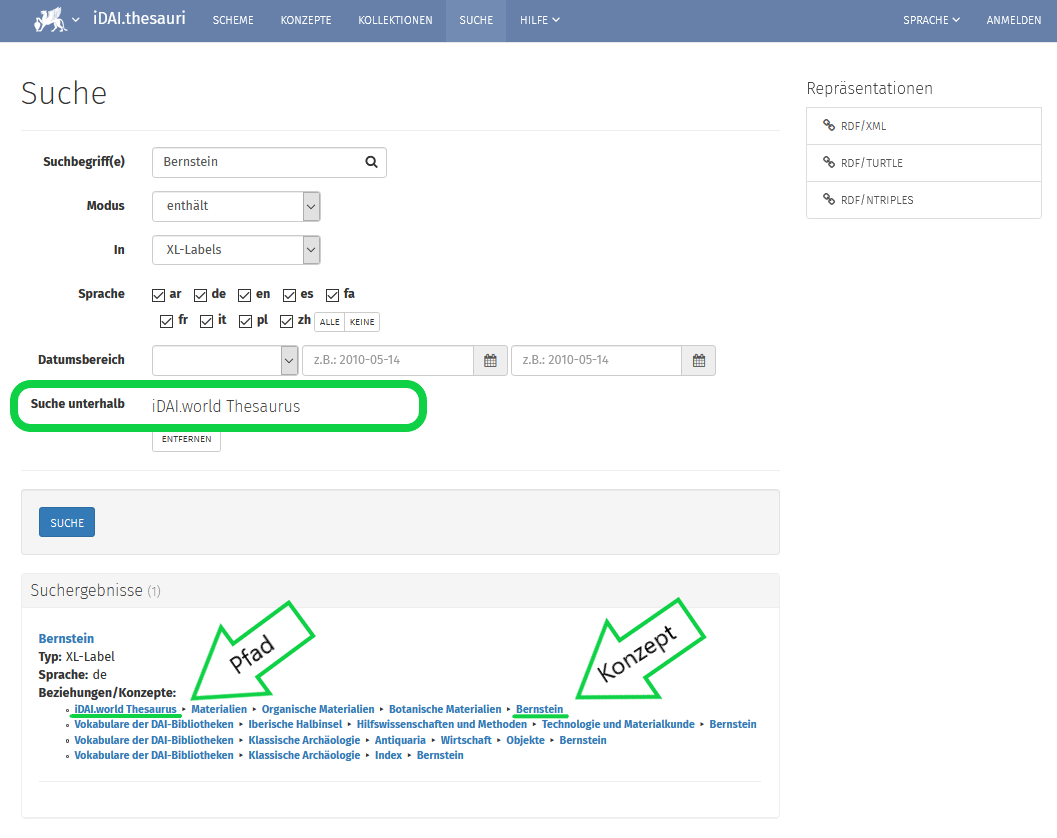Open the calendar picker for second date field
The height and width of the screenshot is (838, 1057).
[x=699, y=360]
